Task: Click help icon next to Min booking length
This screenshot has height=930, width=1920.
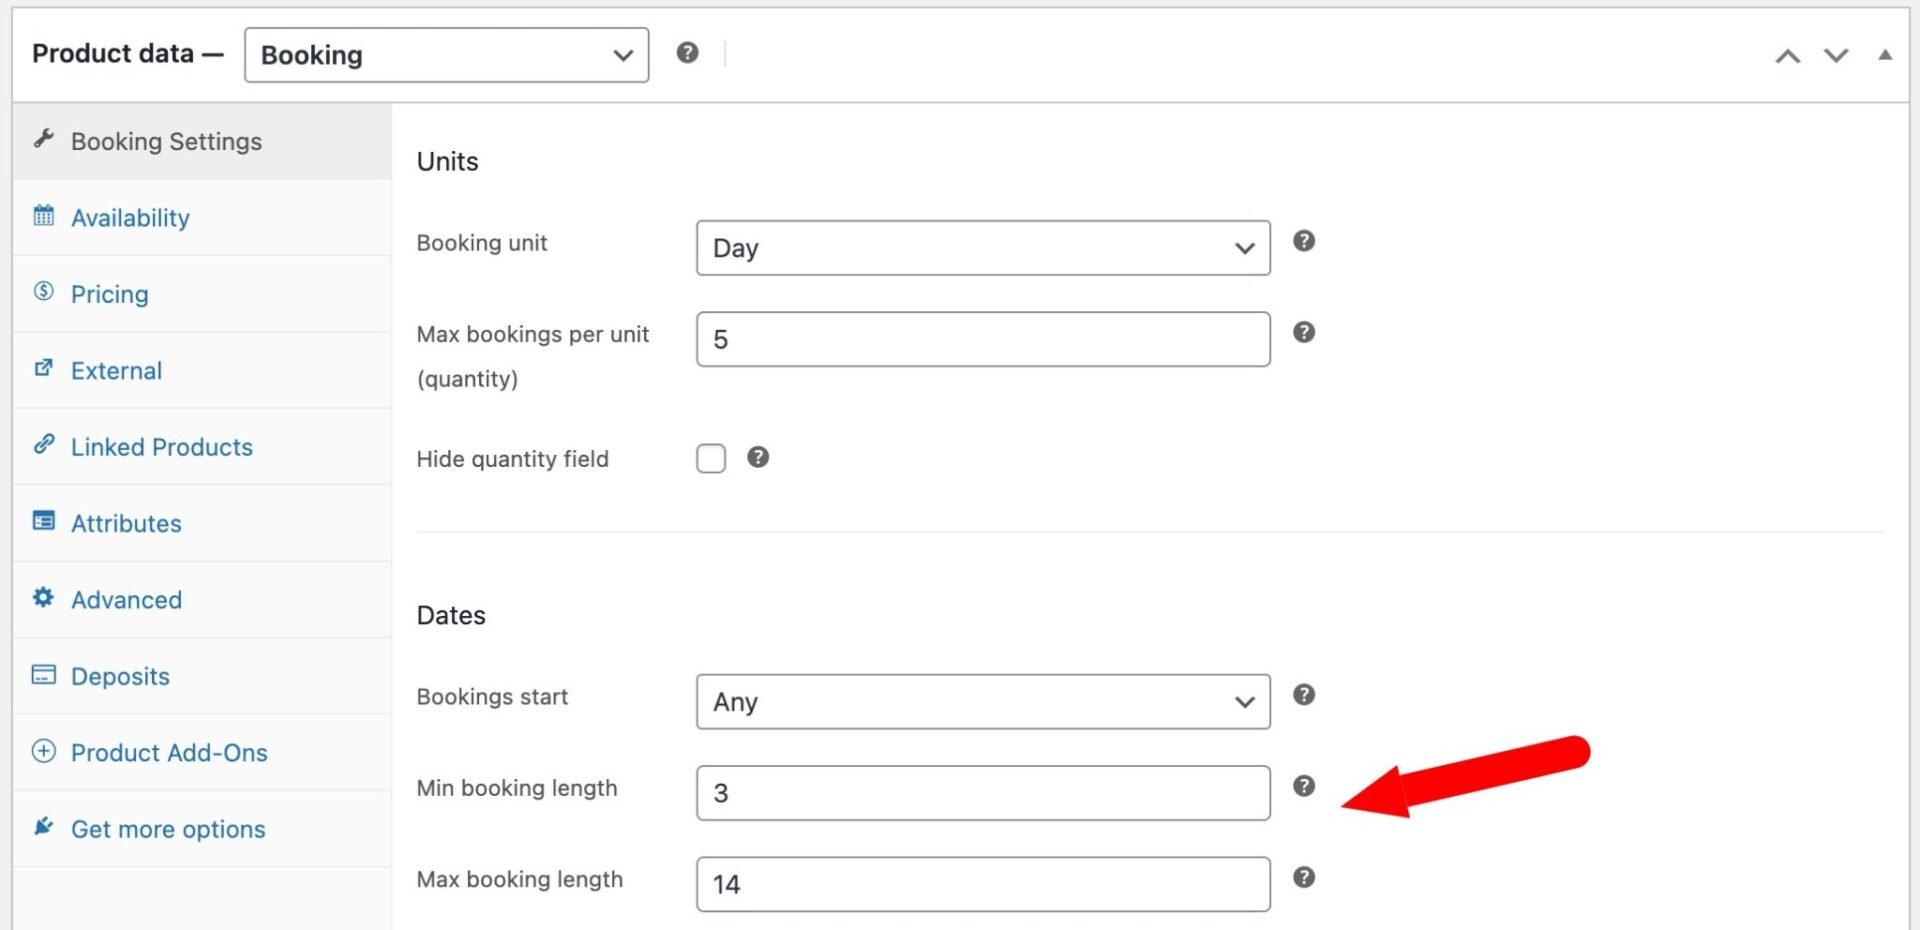Action: click(x=1303, y=786)
